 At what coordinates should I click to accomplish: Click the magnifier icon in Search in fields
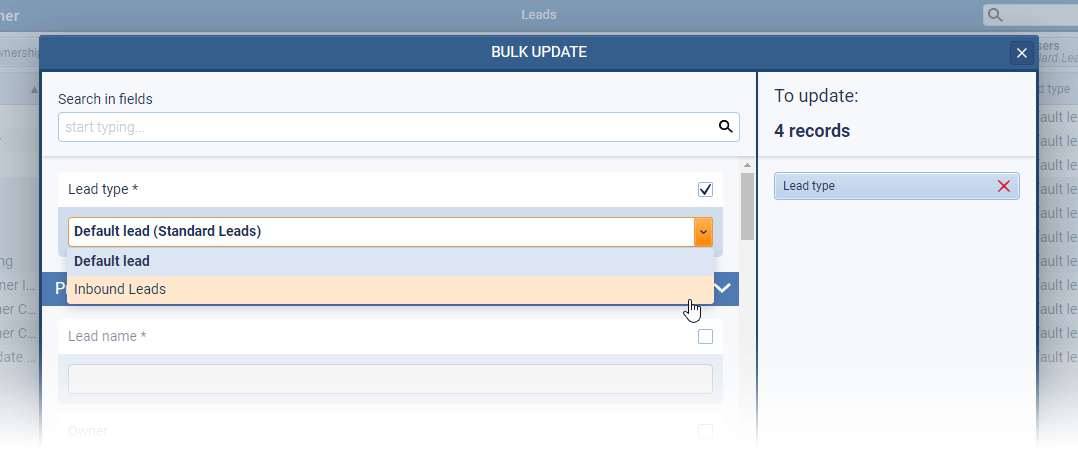pyautogui.click(x=725, y=127)
